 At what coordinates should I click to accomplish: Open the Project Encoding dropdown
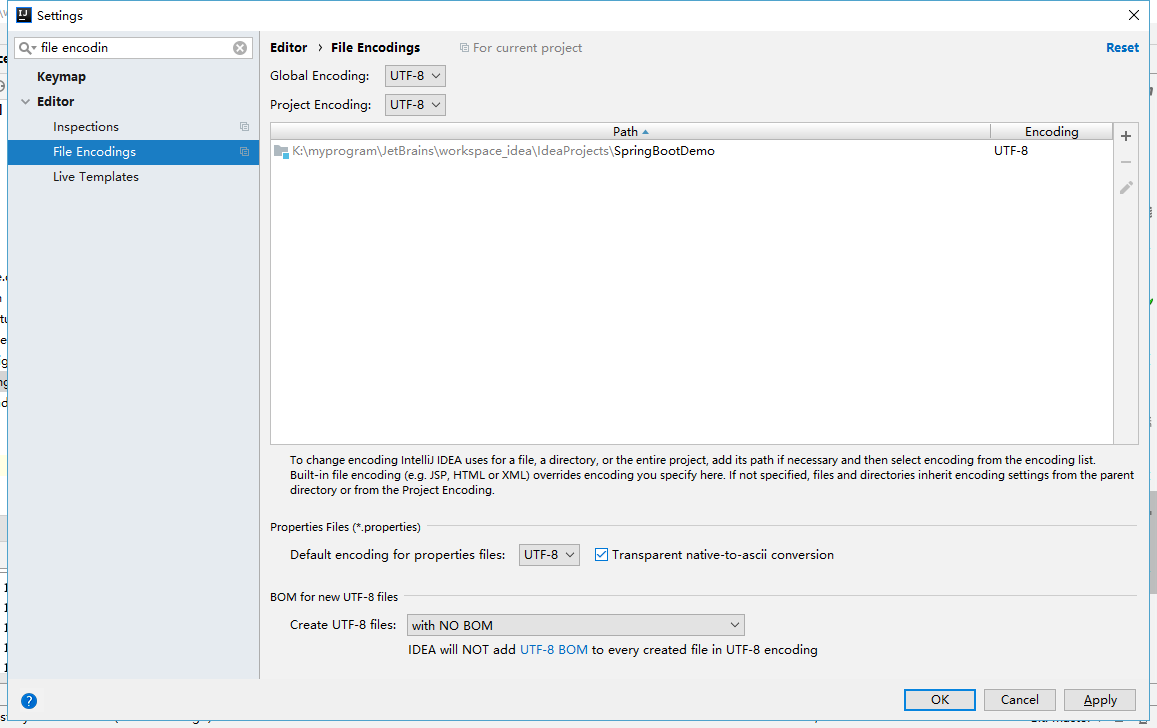[x=415, y=105]
